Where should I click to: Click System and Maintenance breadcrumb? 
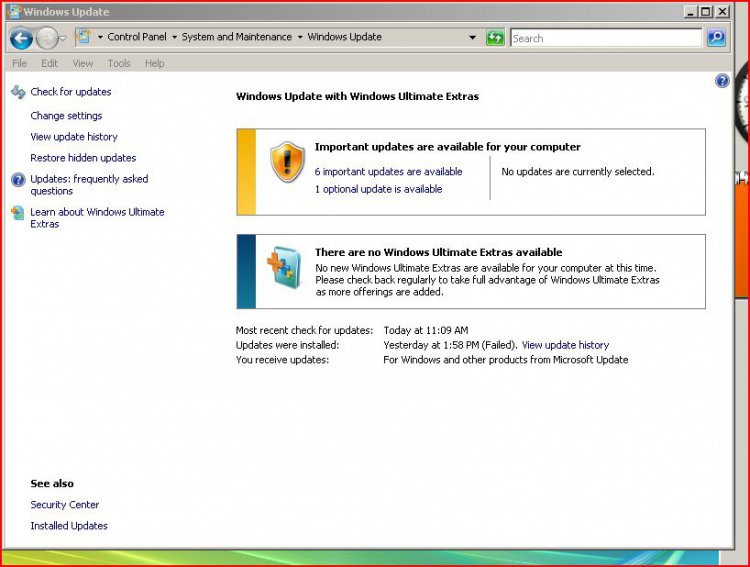236,37
